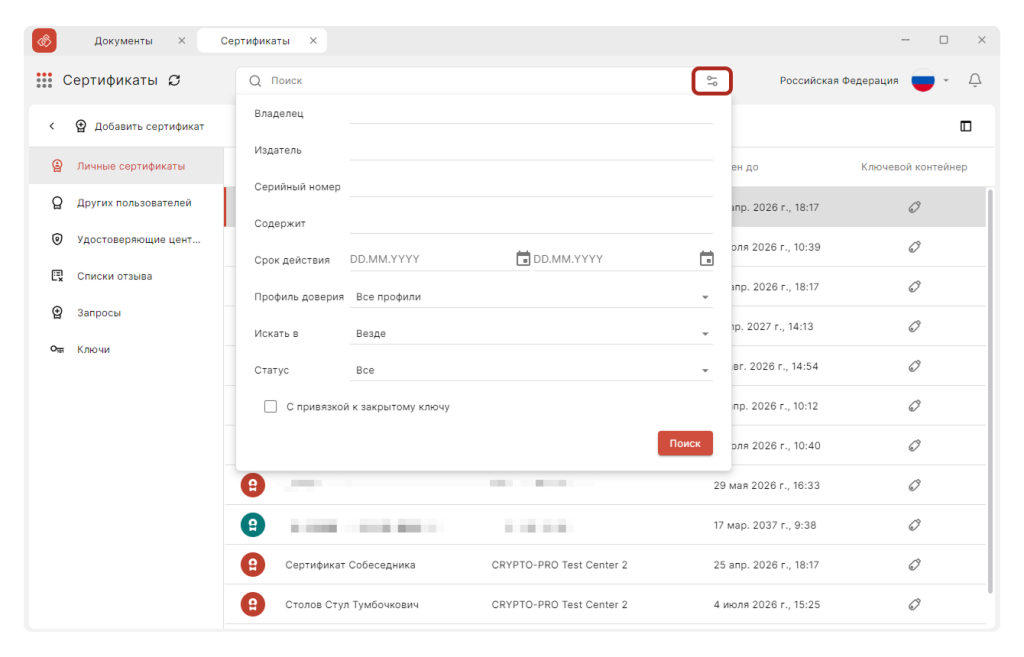This screenshot has height=657, width=1024.
Task: Open Удостоверяющие центры section
Action: [127, 239]
